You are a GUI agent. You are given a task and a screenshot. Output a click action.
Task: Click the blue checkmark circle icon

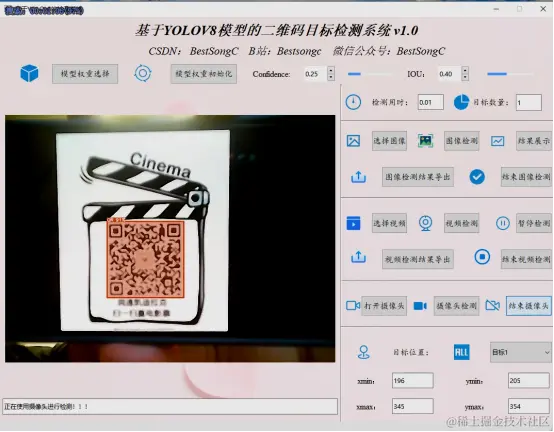pos(477,177)
